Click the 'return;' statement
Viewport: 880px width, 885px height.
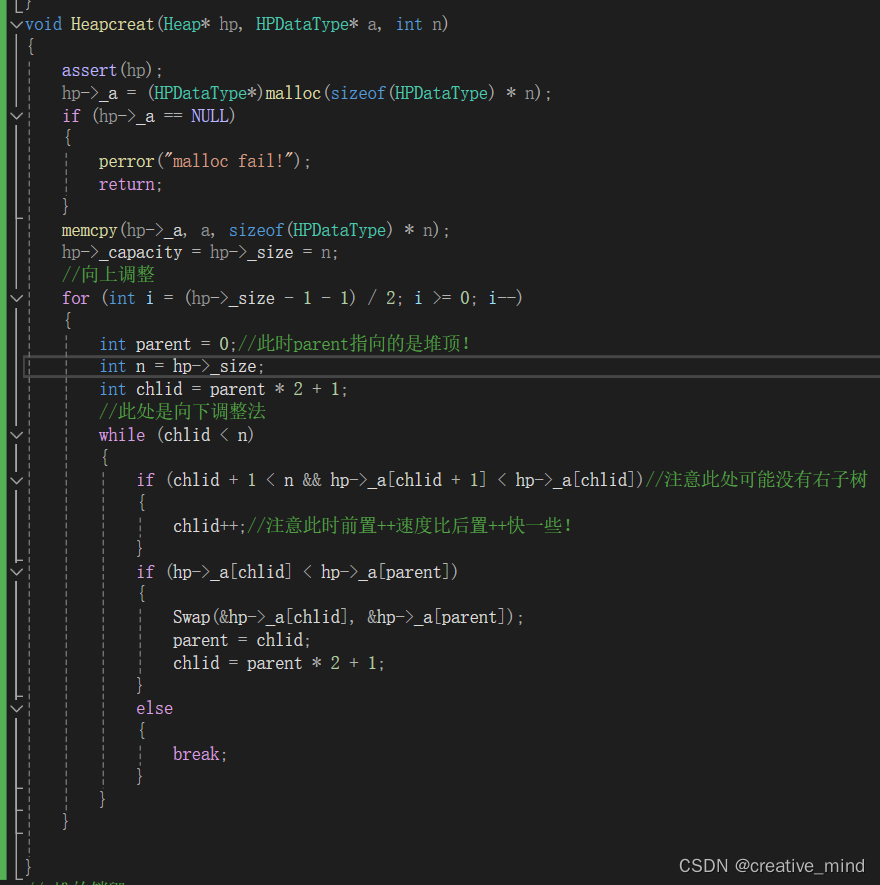tap(130, 185)
